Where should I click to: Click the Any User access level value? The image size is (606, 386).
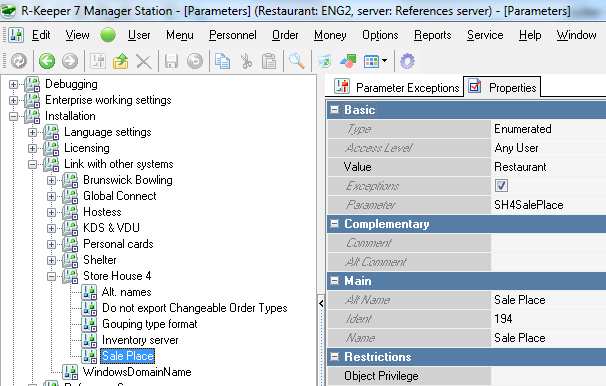click(x=516, y=148)
